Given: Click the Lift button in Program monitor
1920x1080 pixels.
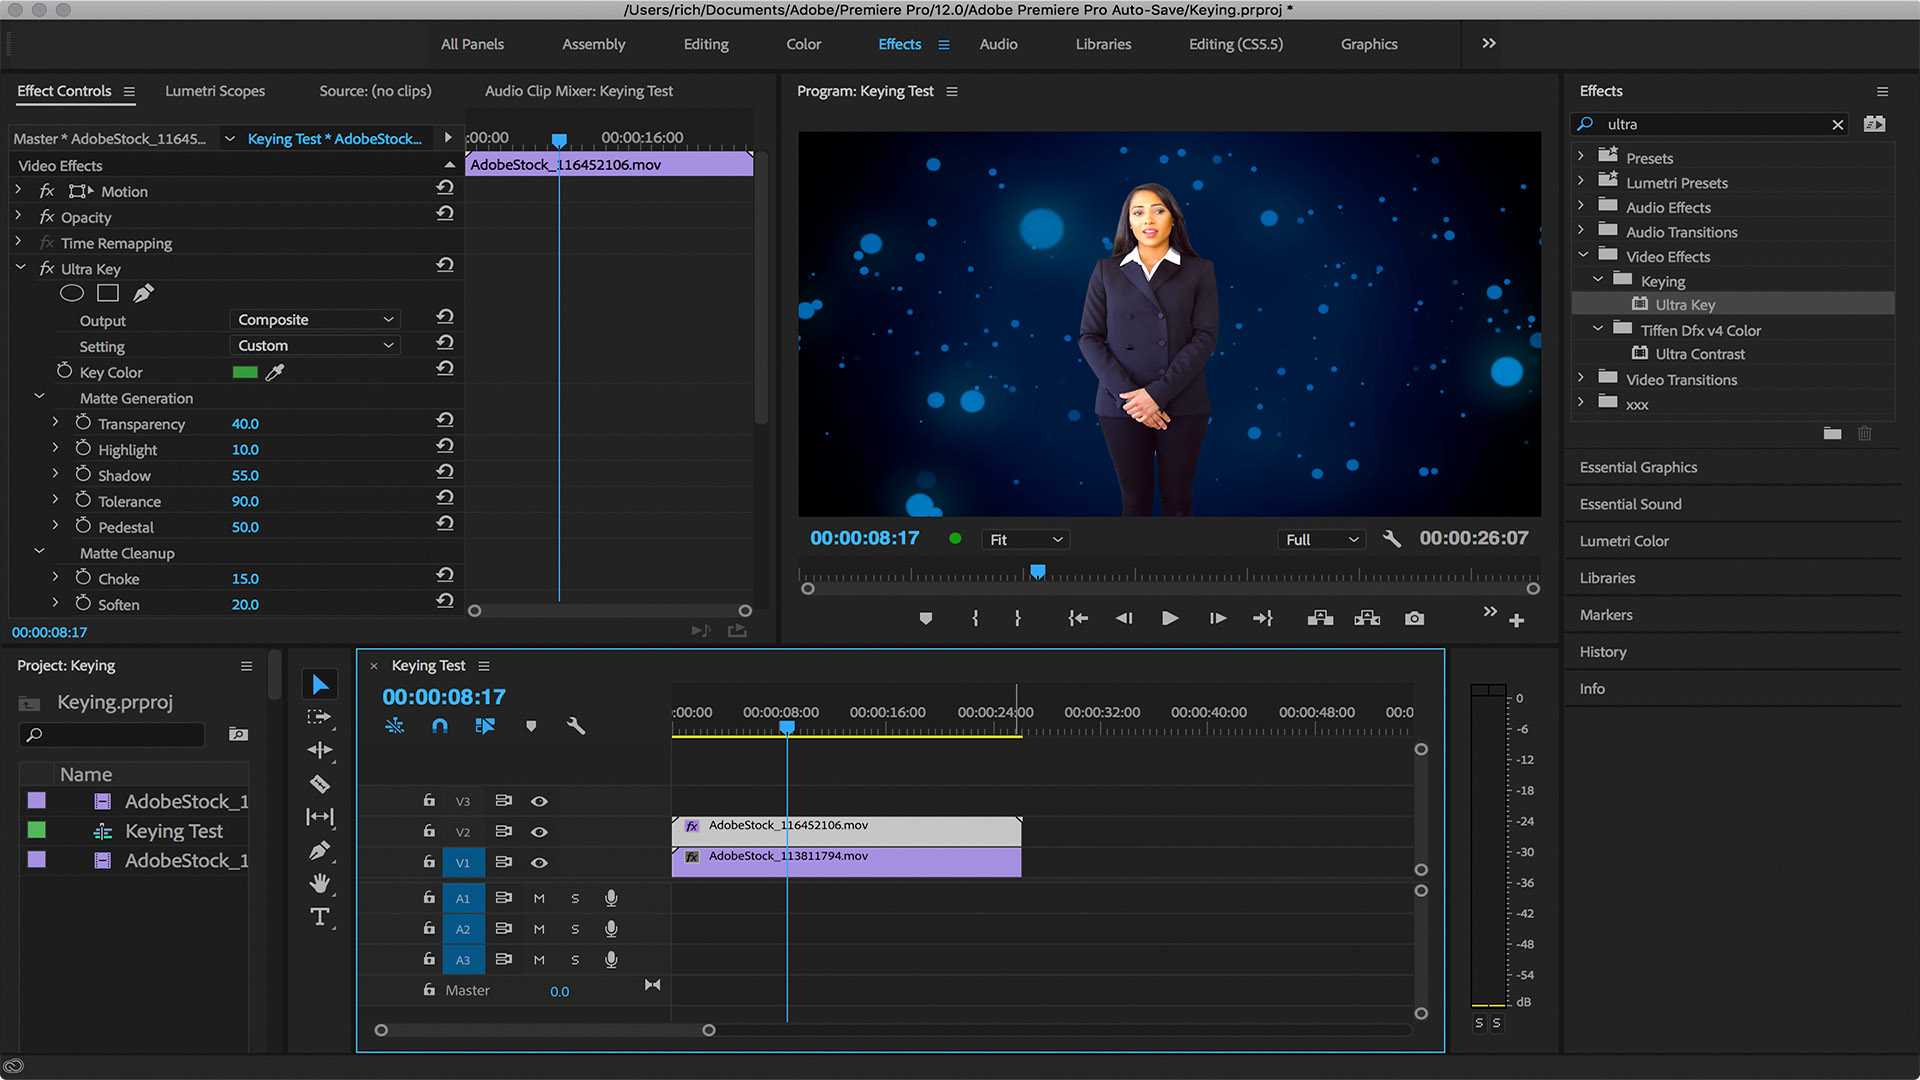Looking at the screenshot, I should click(1320, 619).
